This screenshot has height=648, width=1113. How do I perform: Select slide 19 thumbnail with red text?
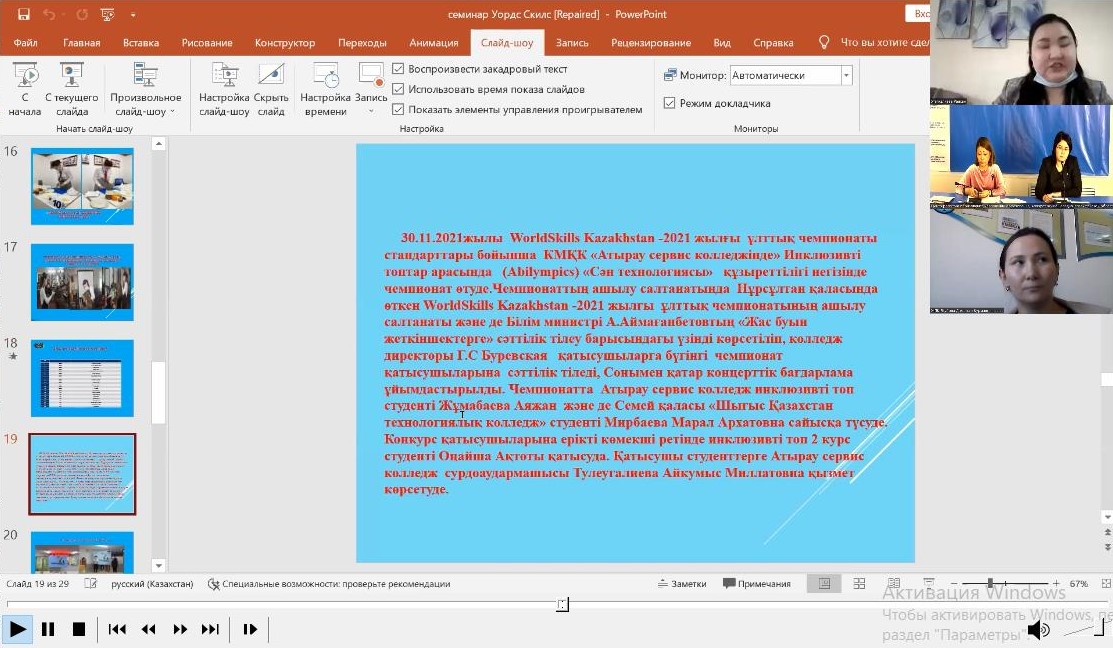(x=82, y=474)
